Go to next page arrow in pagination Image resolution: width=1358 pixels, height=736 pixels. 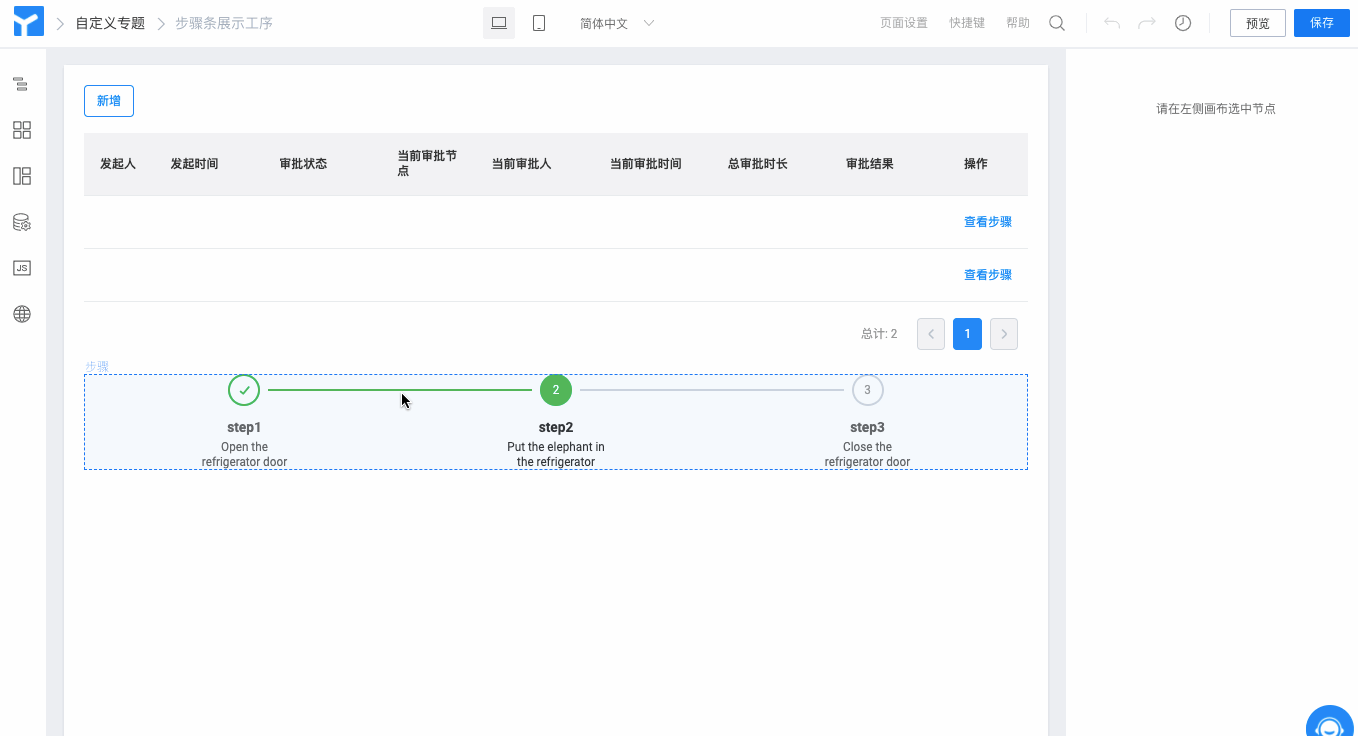[1004, 334]
